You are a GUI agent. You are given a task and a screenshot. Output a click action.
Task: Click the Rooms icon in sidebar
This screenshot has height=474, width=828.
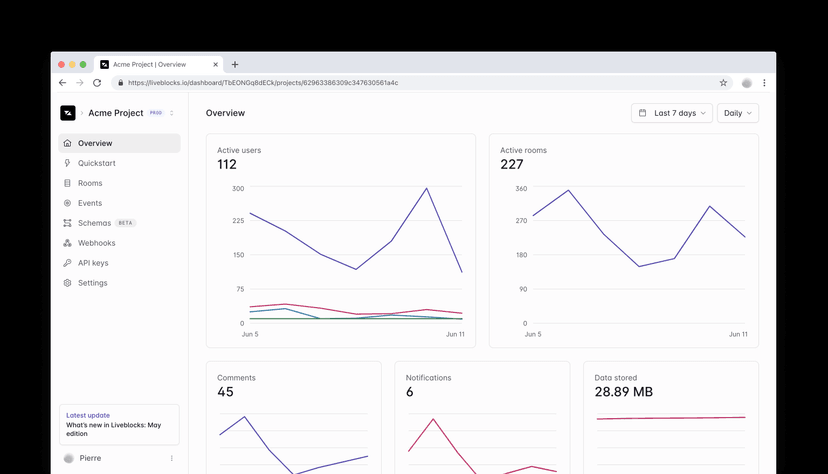(67, 183)
